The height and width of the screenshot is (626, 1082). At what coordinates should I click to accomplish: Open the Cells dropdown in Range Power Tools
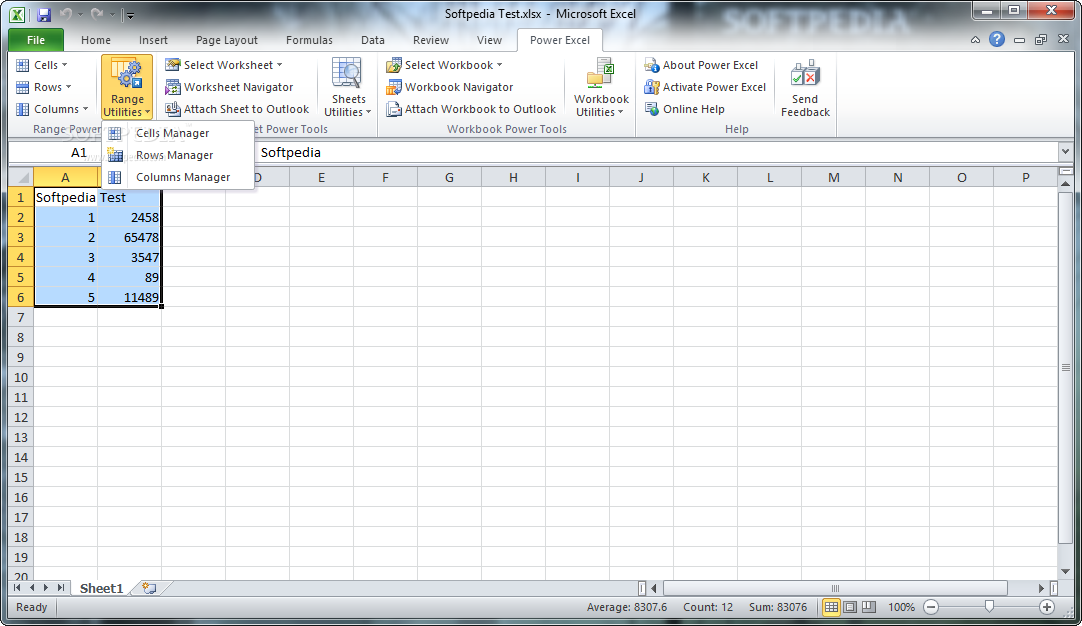point(41,65)
